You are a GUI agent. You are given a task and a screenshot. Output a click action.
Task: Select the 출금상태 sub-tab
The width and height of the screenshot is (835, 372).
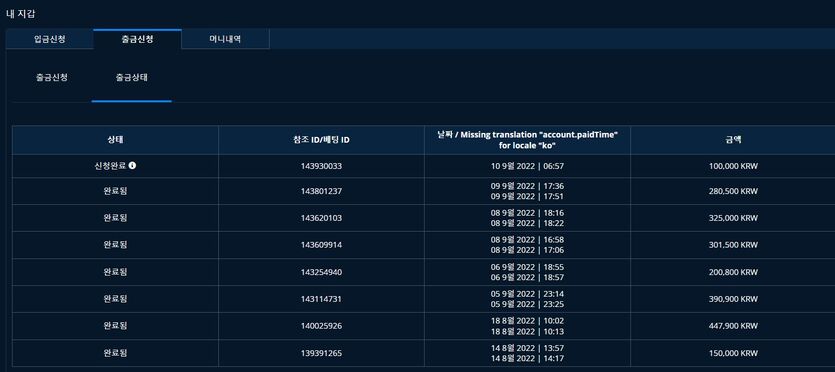132,77
